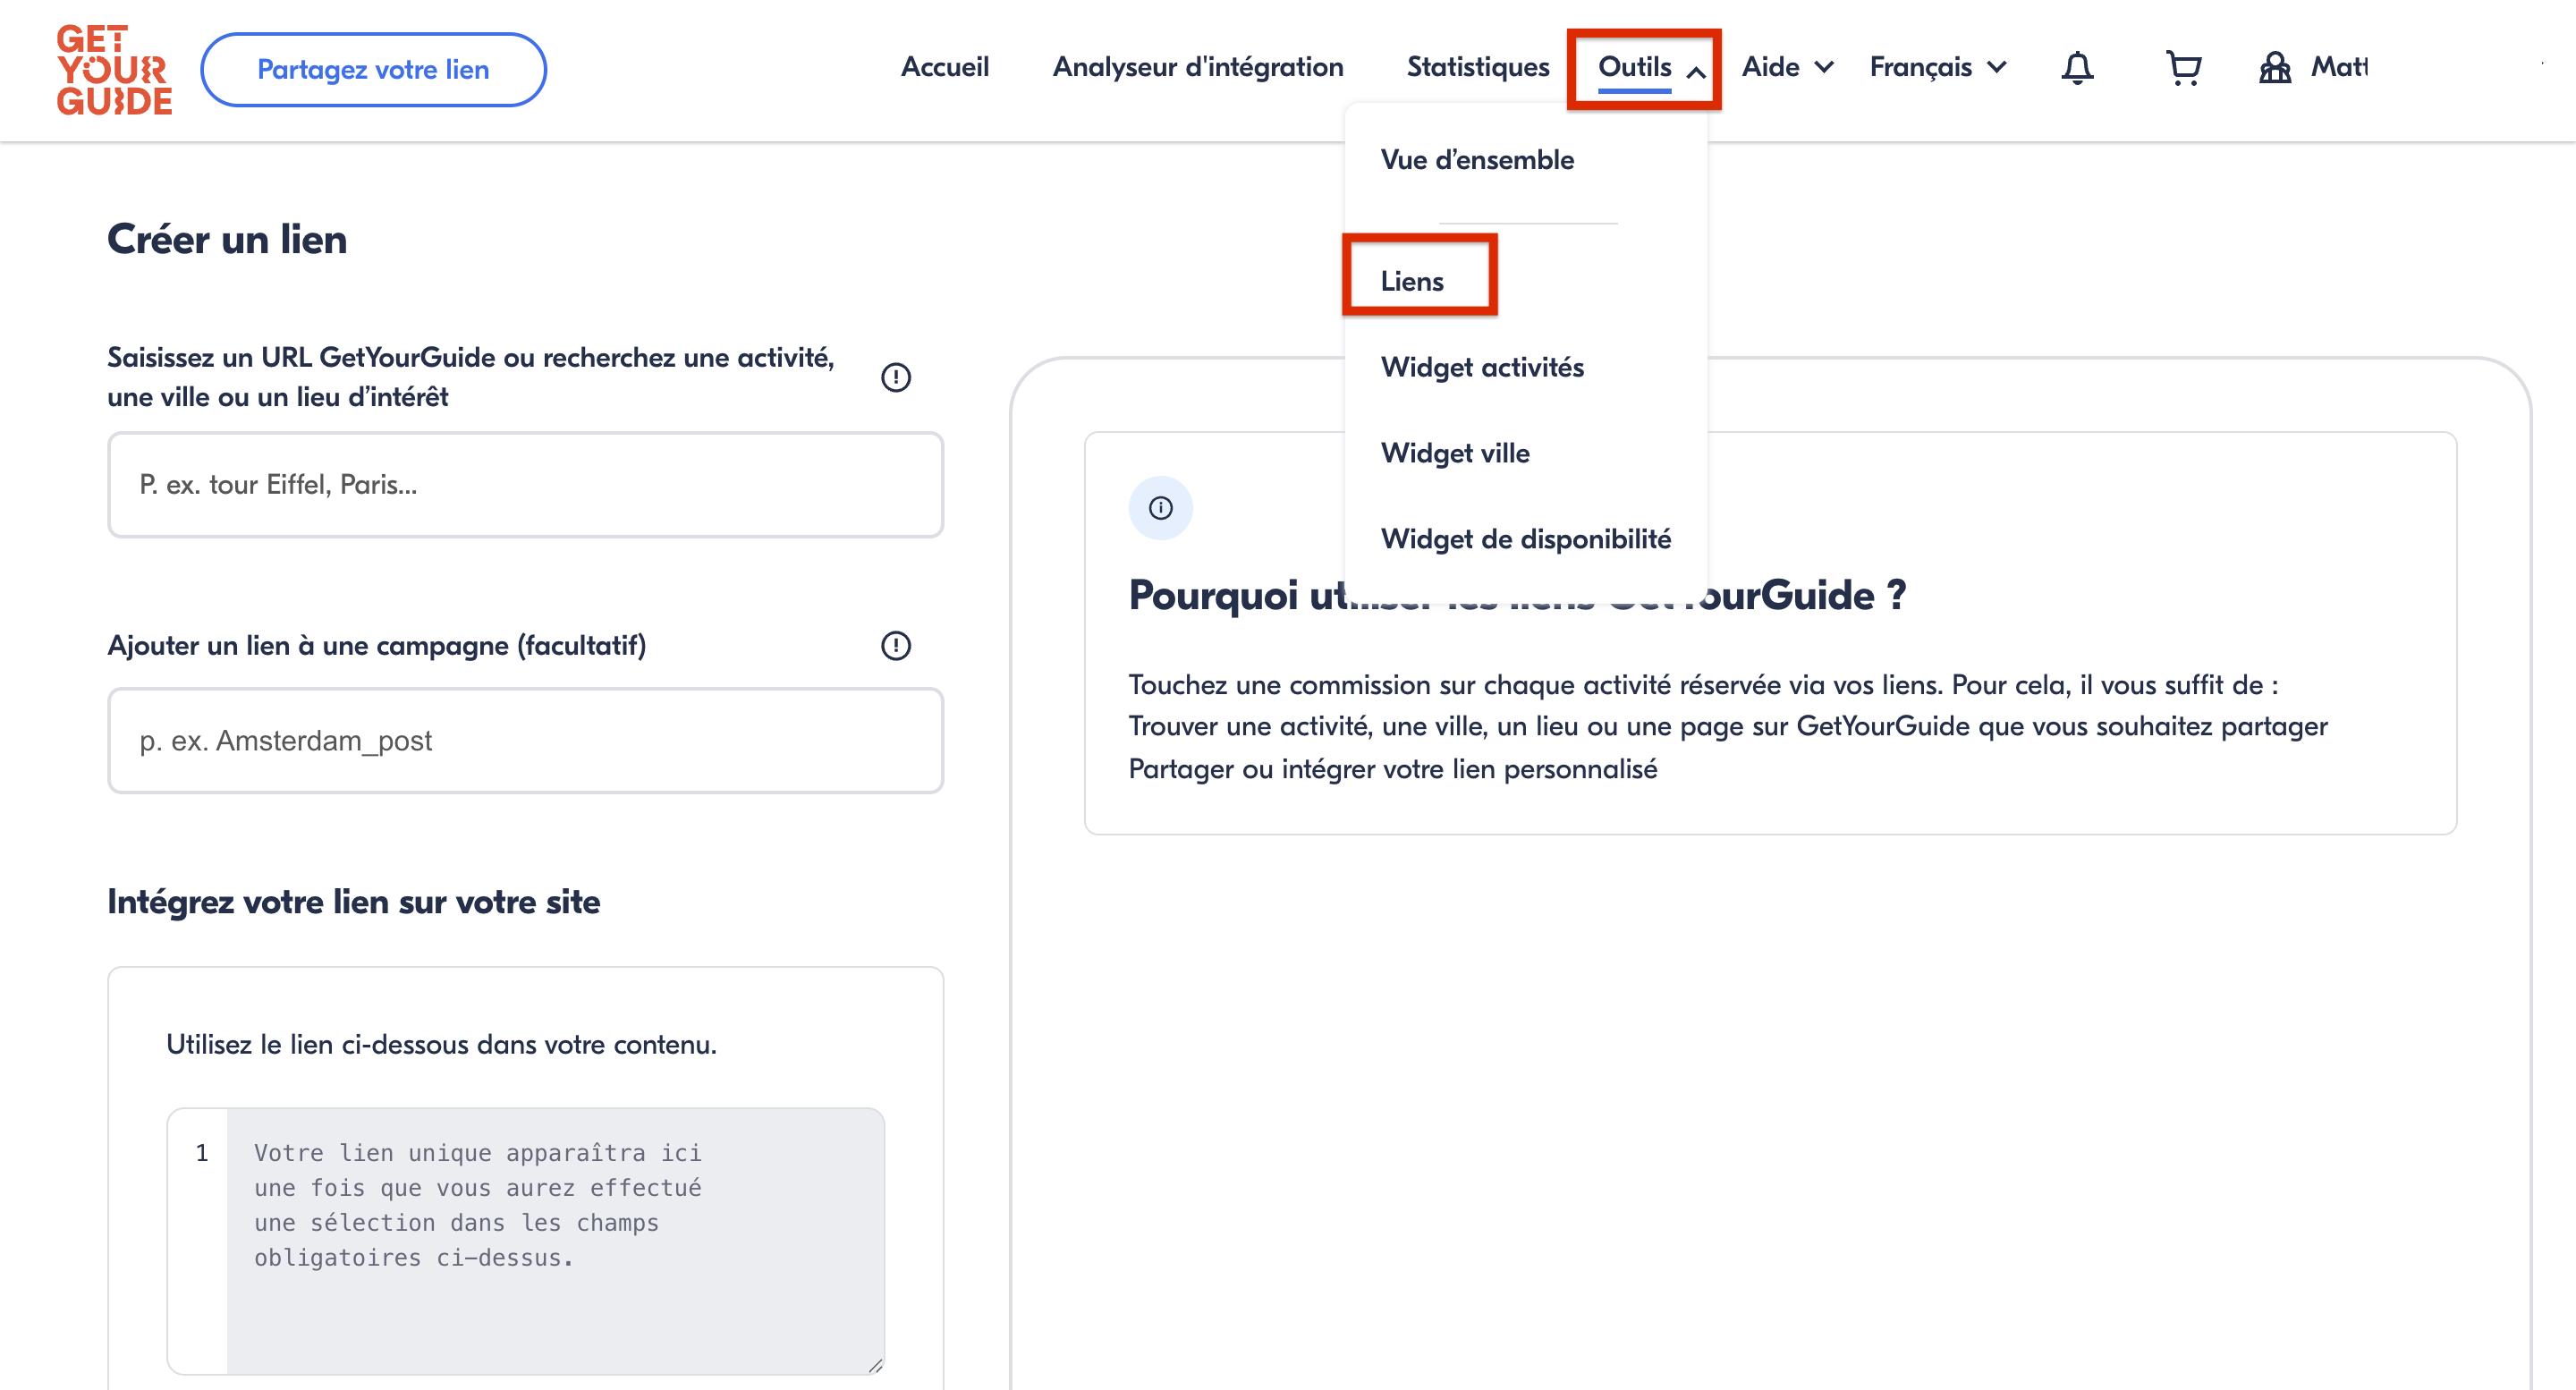Screen dimensions: 2576x1390
Task: Open Widget activités from the menu
Action: click(x=1482, y=367)
